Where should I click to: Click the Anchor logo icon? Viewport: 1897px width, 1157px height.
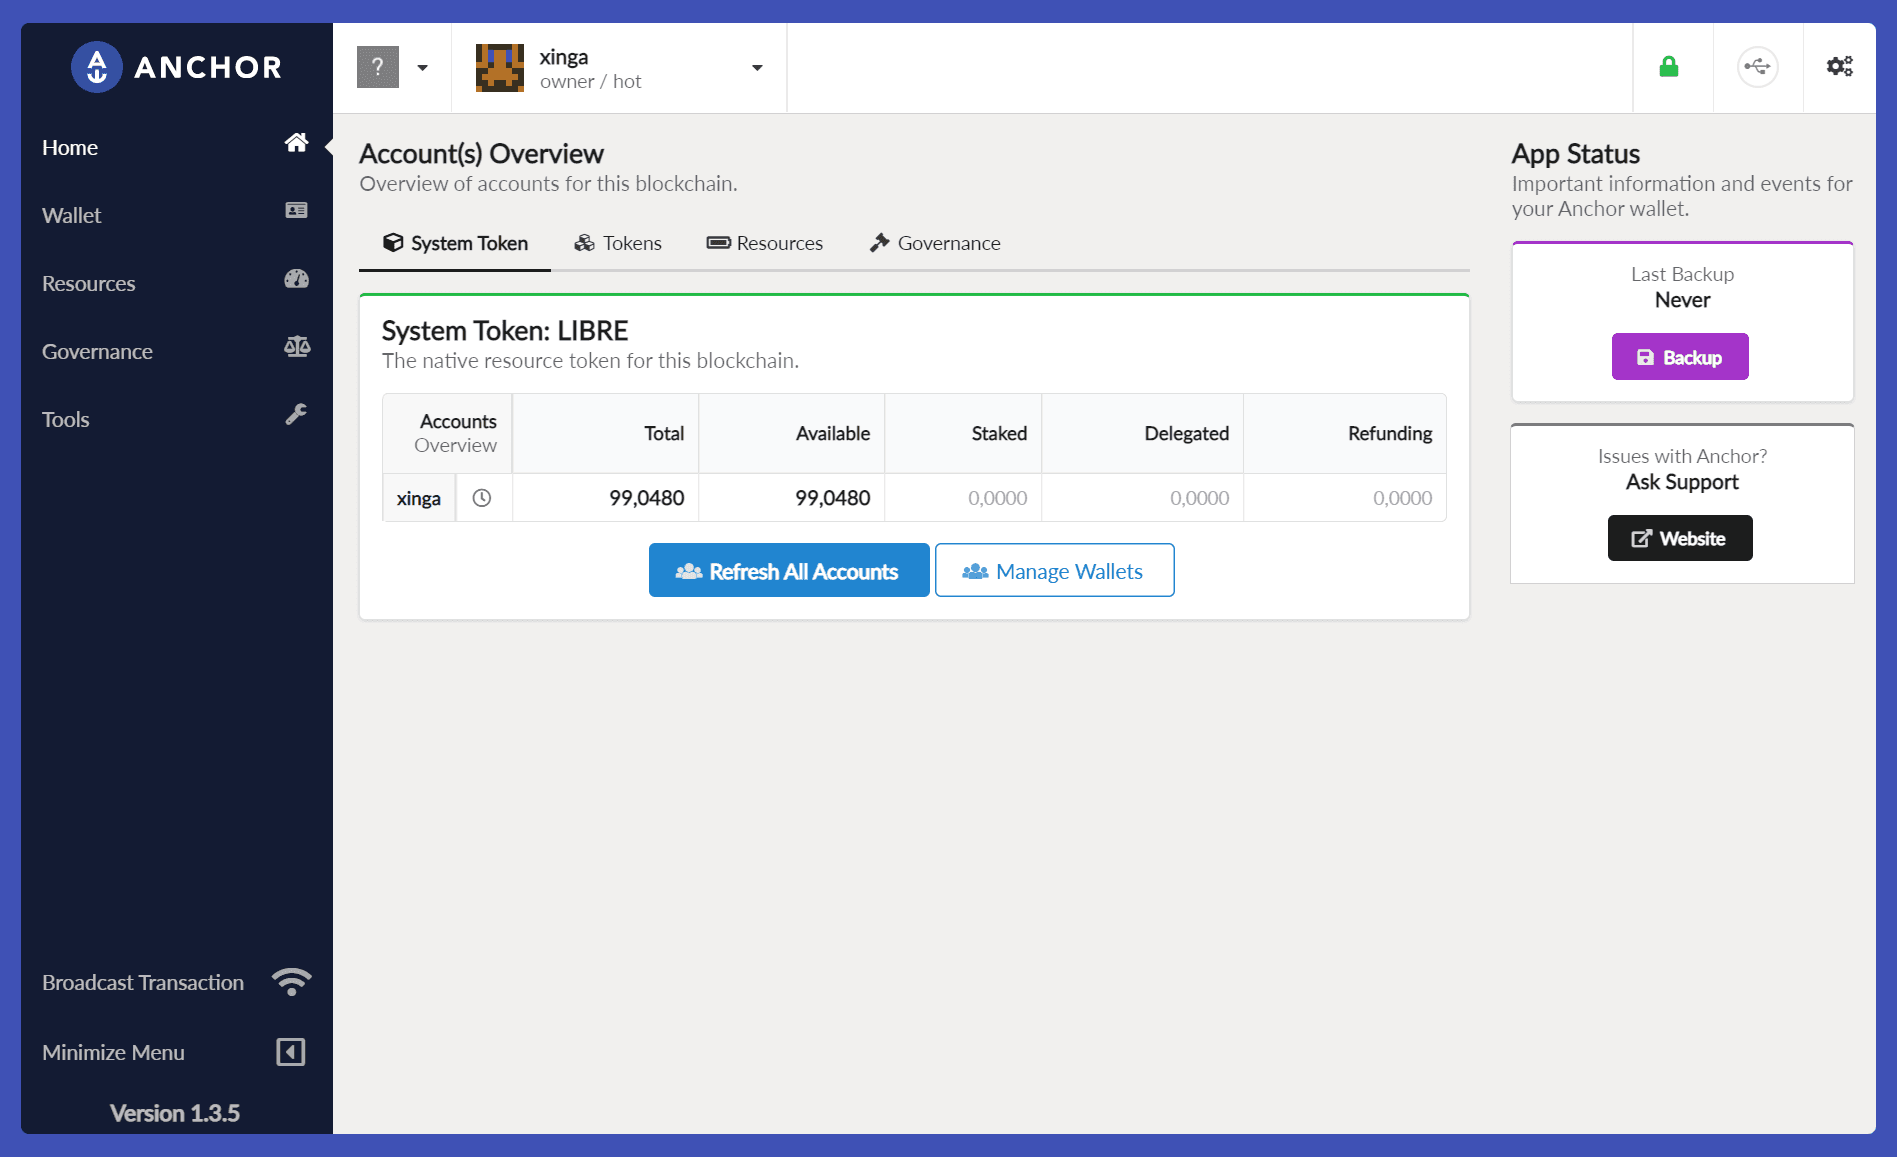click(96, 67)
